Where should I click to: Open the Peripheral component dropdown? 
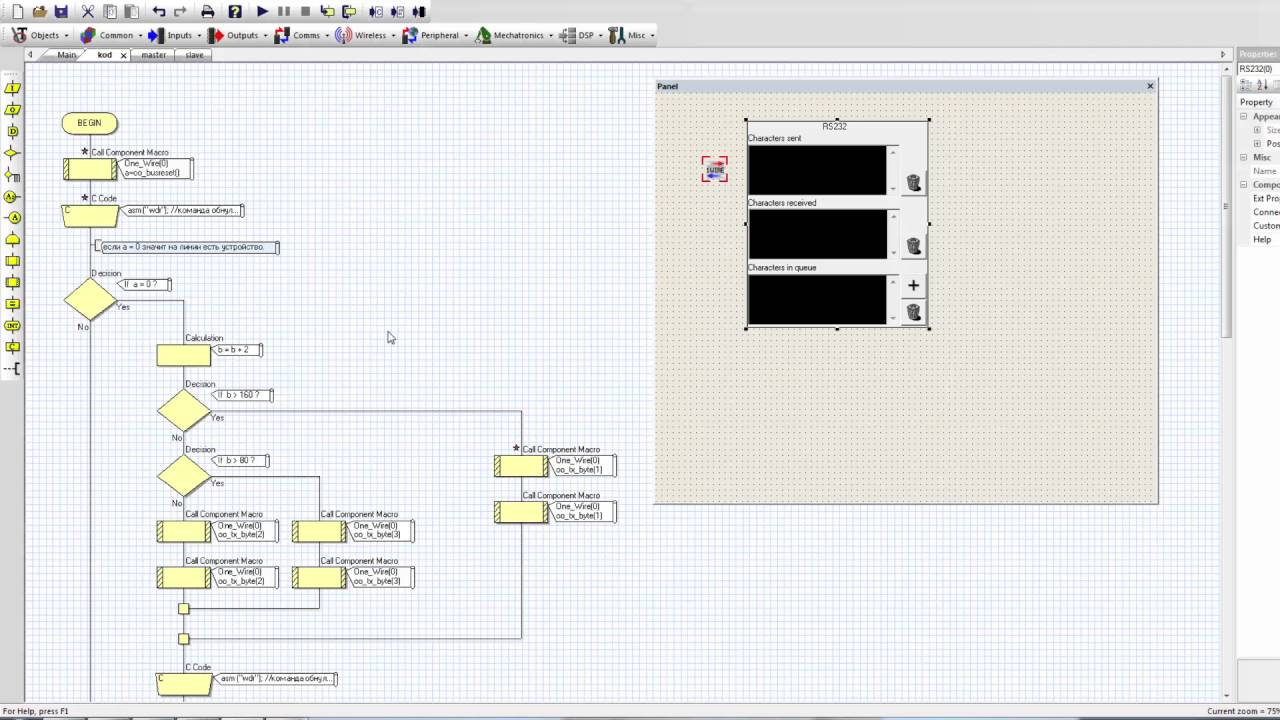[434, 35]
